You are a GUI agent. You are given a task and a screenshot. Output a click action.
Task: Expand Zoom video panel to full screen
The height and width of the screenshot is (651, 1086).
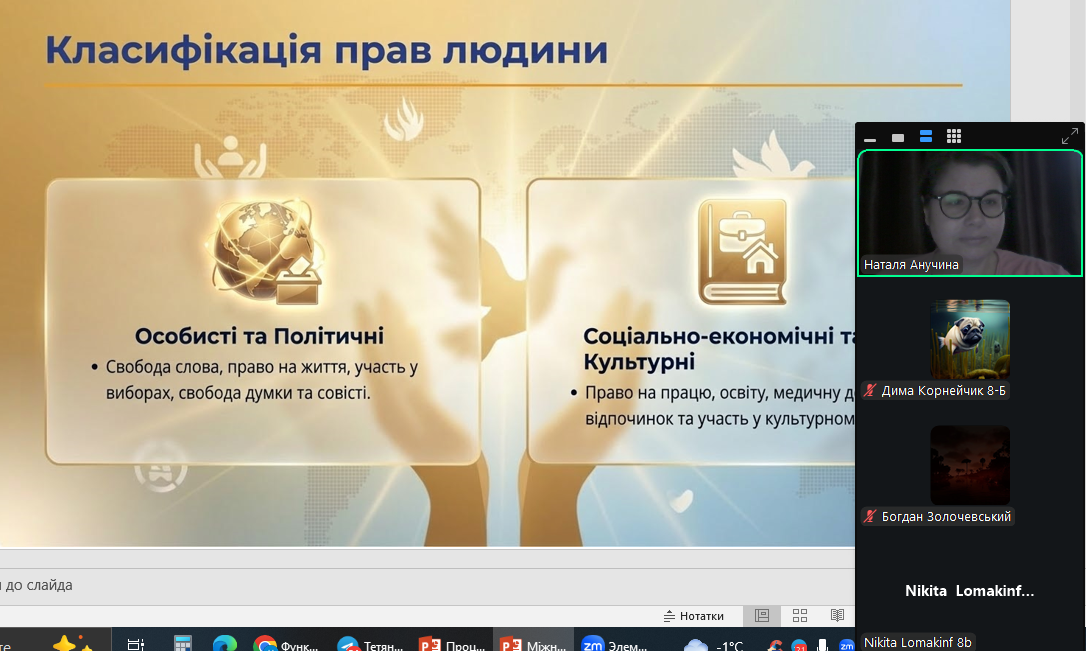(x=1069, y=137)
